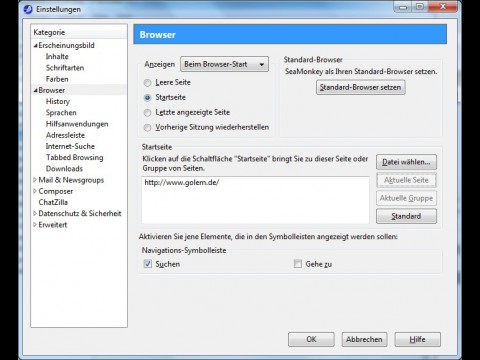Confirm settings with OK button
Viewport: 480px width, 360px height.
[x=311, y=339]
